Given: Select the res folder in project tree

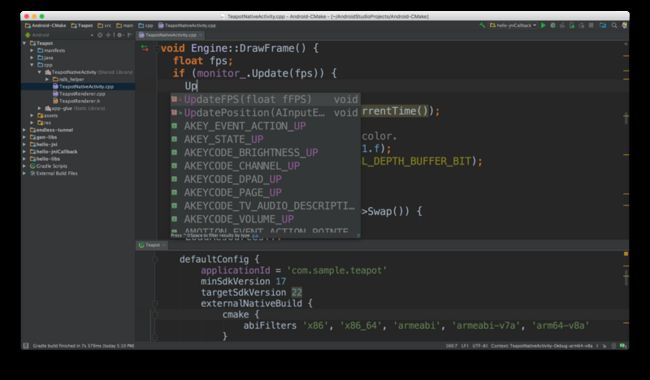Looking at the screenshot, I should pos(44,123).
